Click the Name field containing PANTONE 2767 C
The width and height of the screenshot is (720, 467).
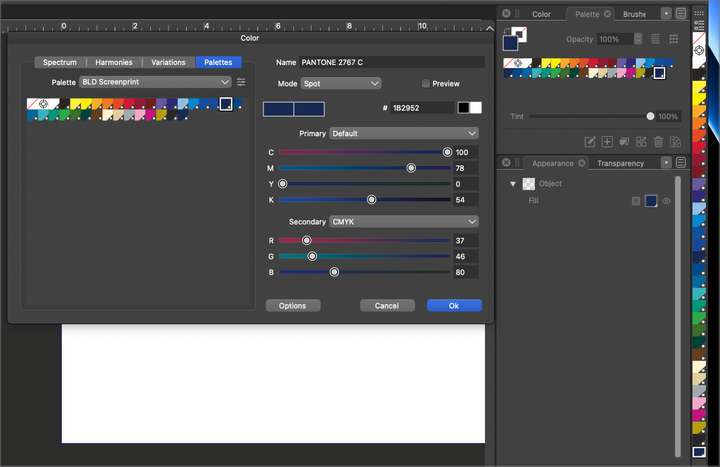[392, 62]
